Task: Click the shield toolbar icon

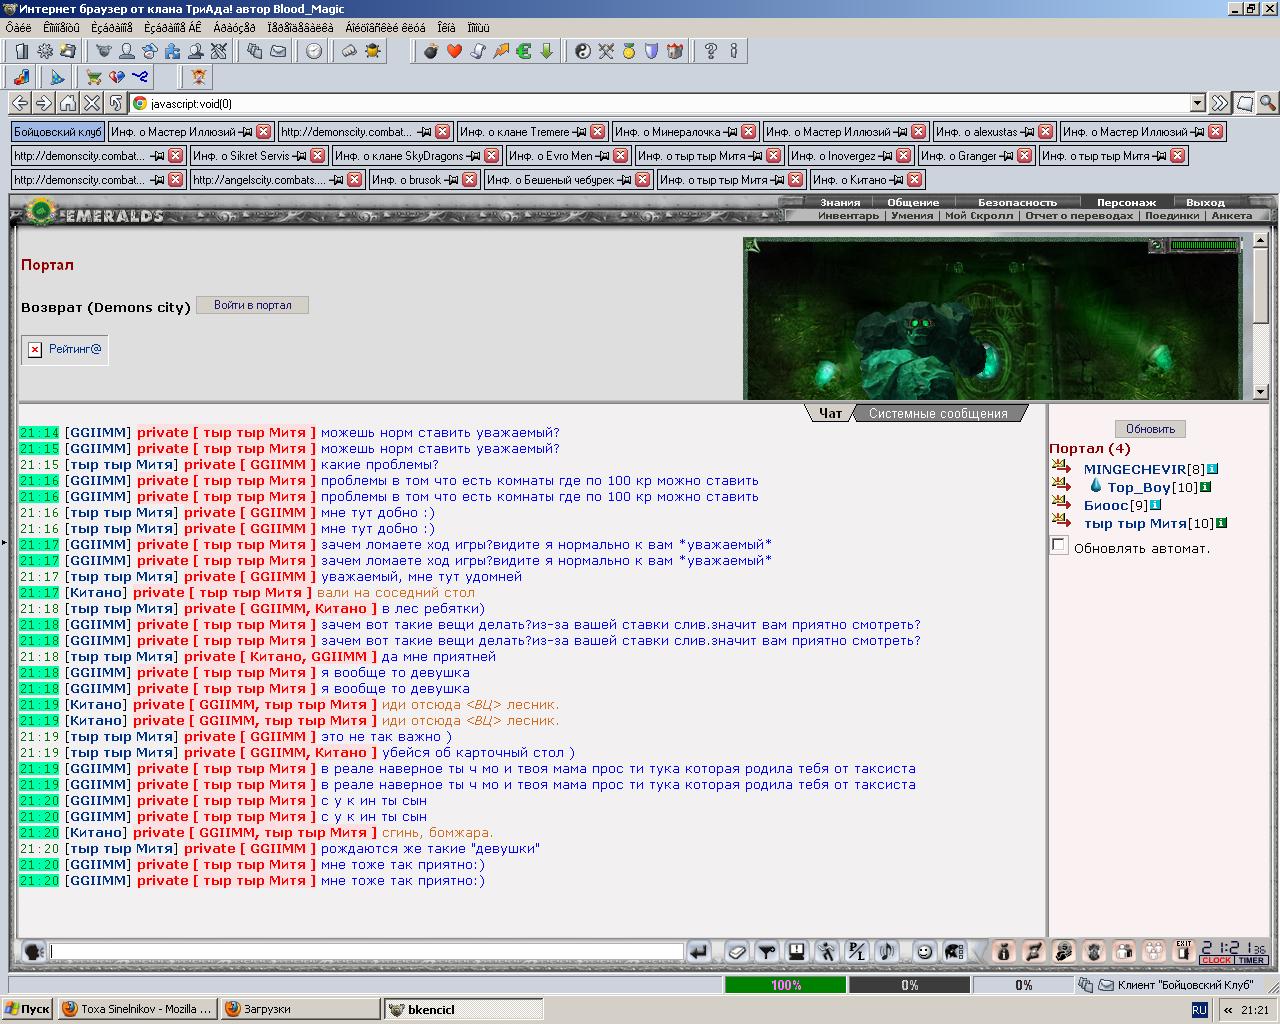Action: (652, 51)
